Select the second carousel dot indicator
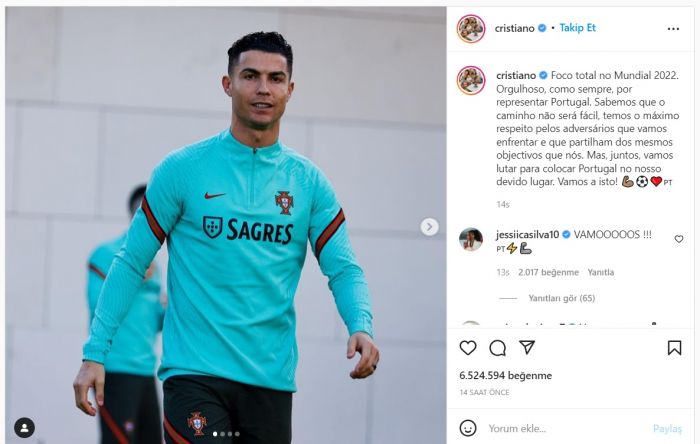The height and width of the screenshot is (444, 700). (223, 434)
